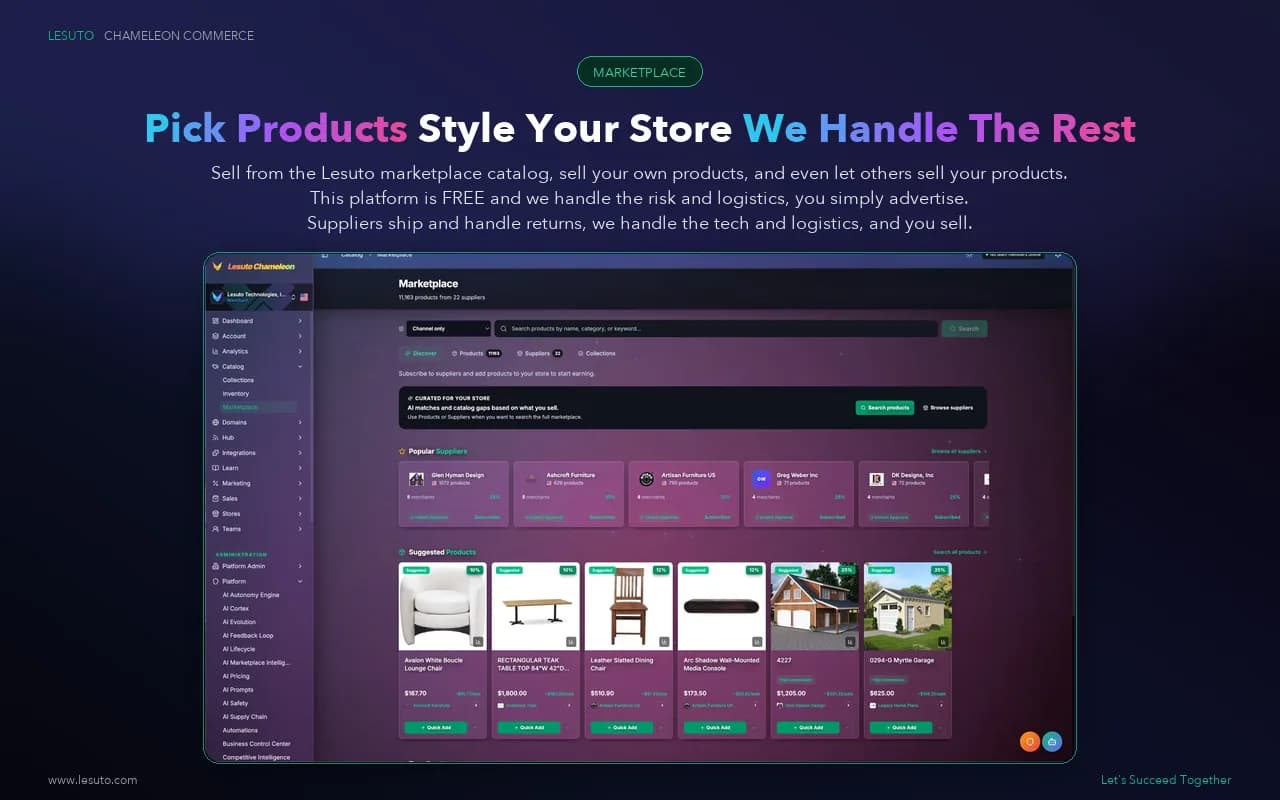Choose the Platform shield icon
The width and height of the screenshot is (1280, 800).
pyautogui.click(x=215, y=581)
